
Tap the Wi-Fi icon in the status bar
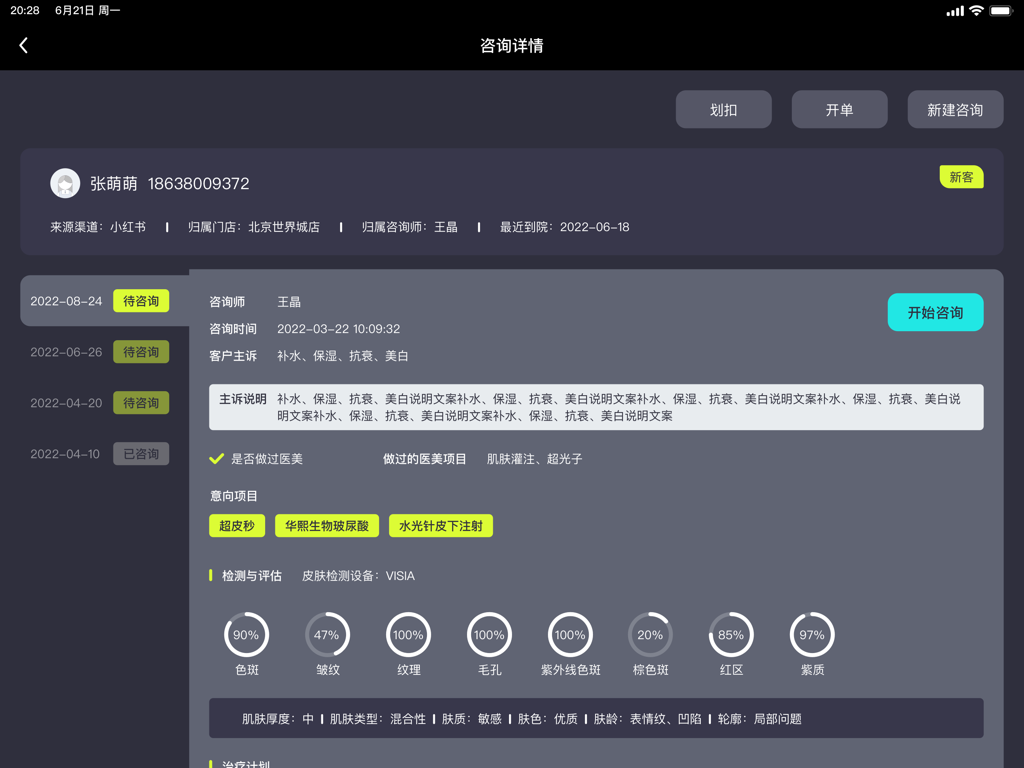977,12
